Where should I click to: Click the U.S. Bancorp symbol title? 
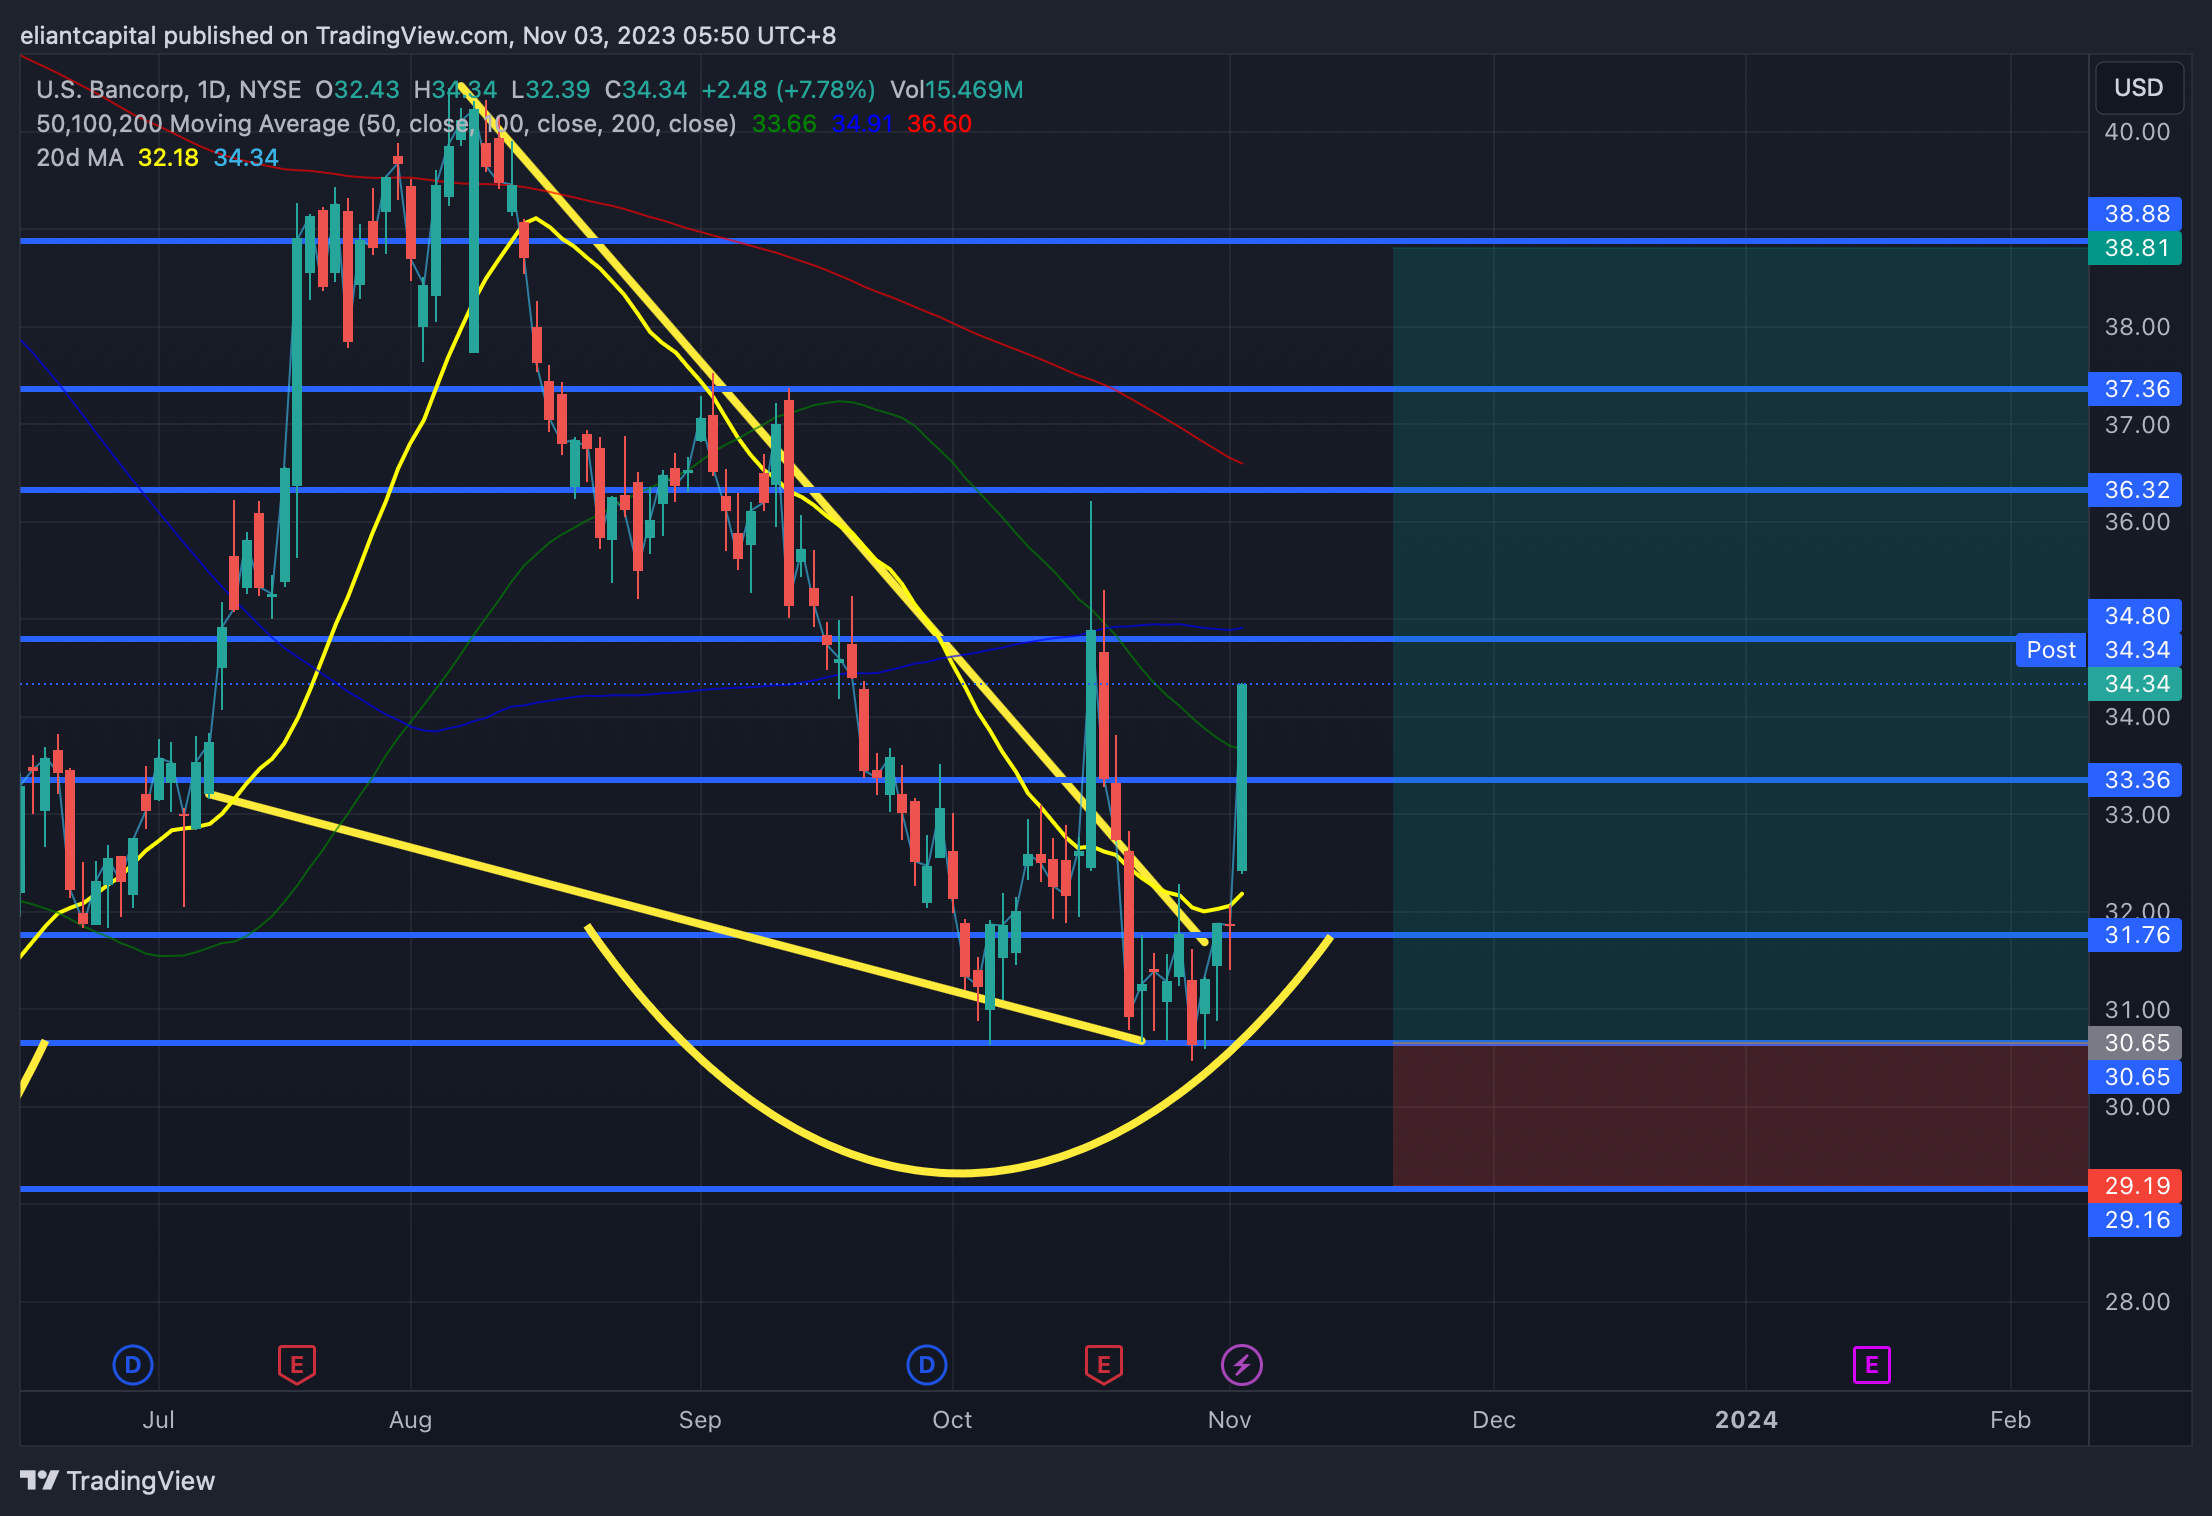(x=110, y=90)
